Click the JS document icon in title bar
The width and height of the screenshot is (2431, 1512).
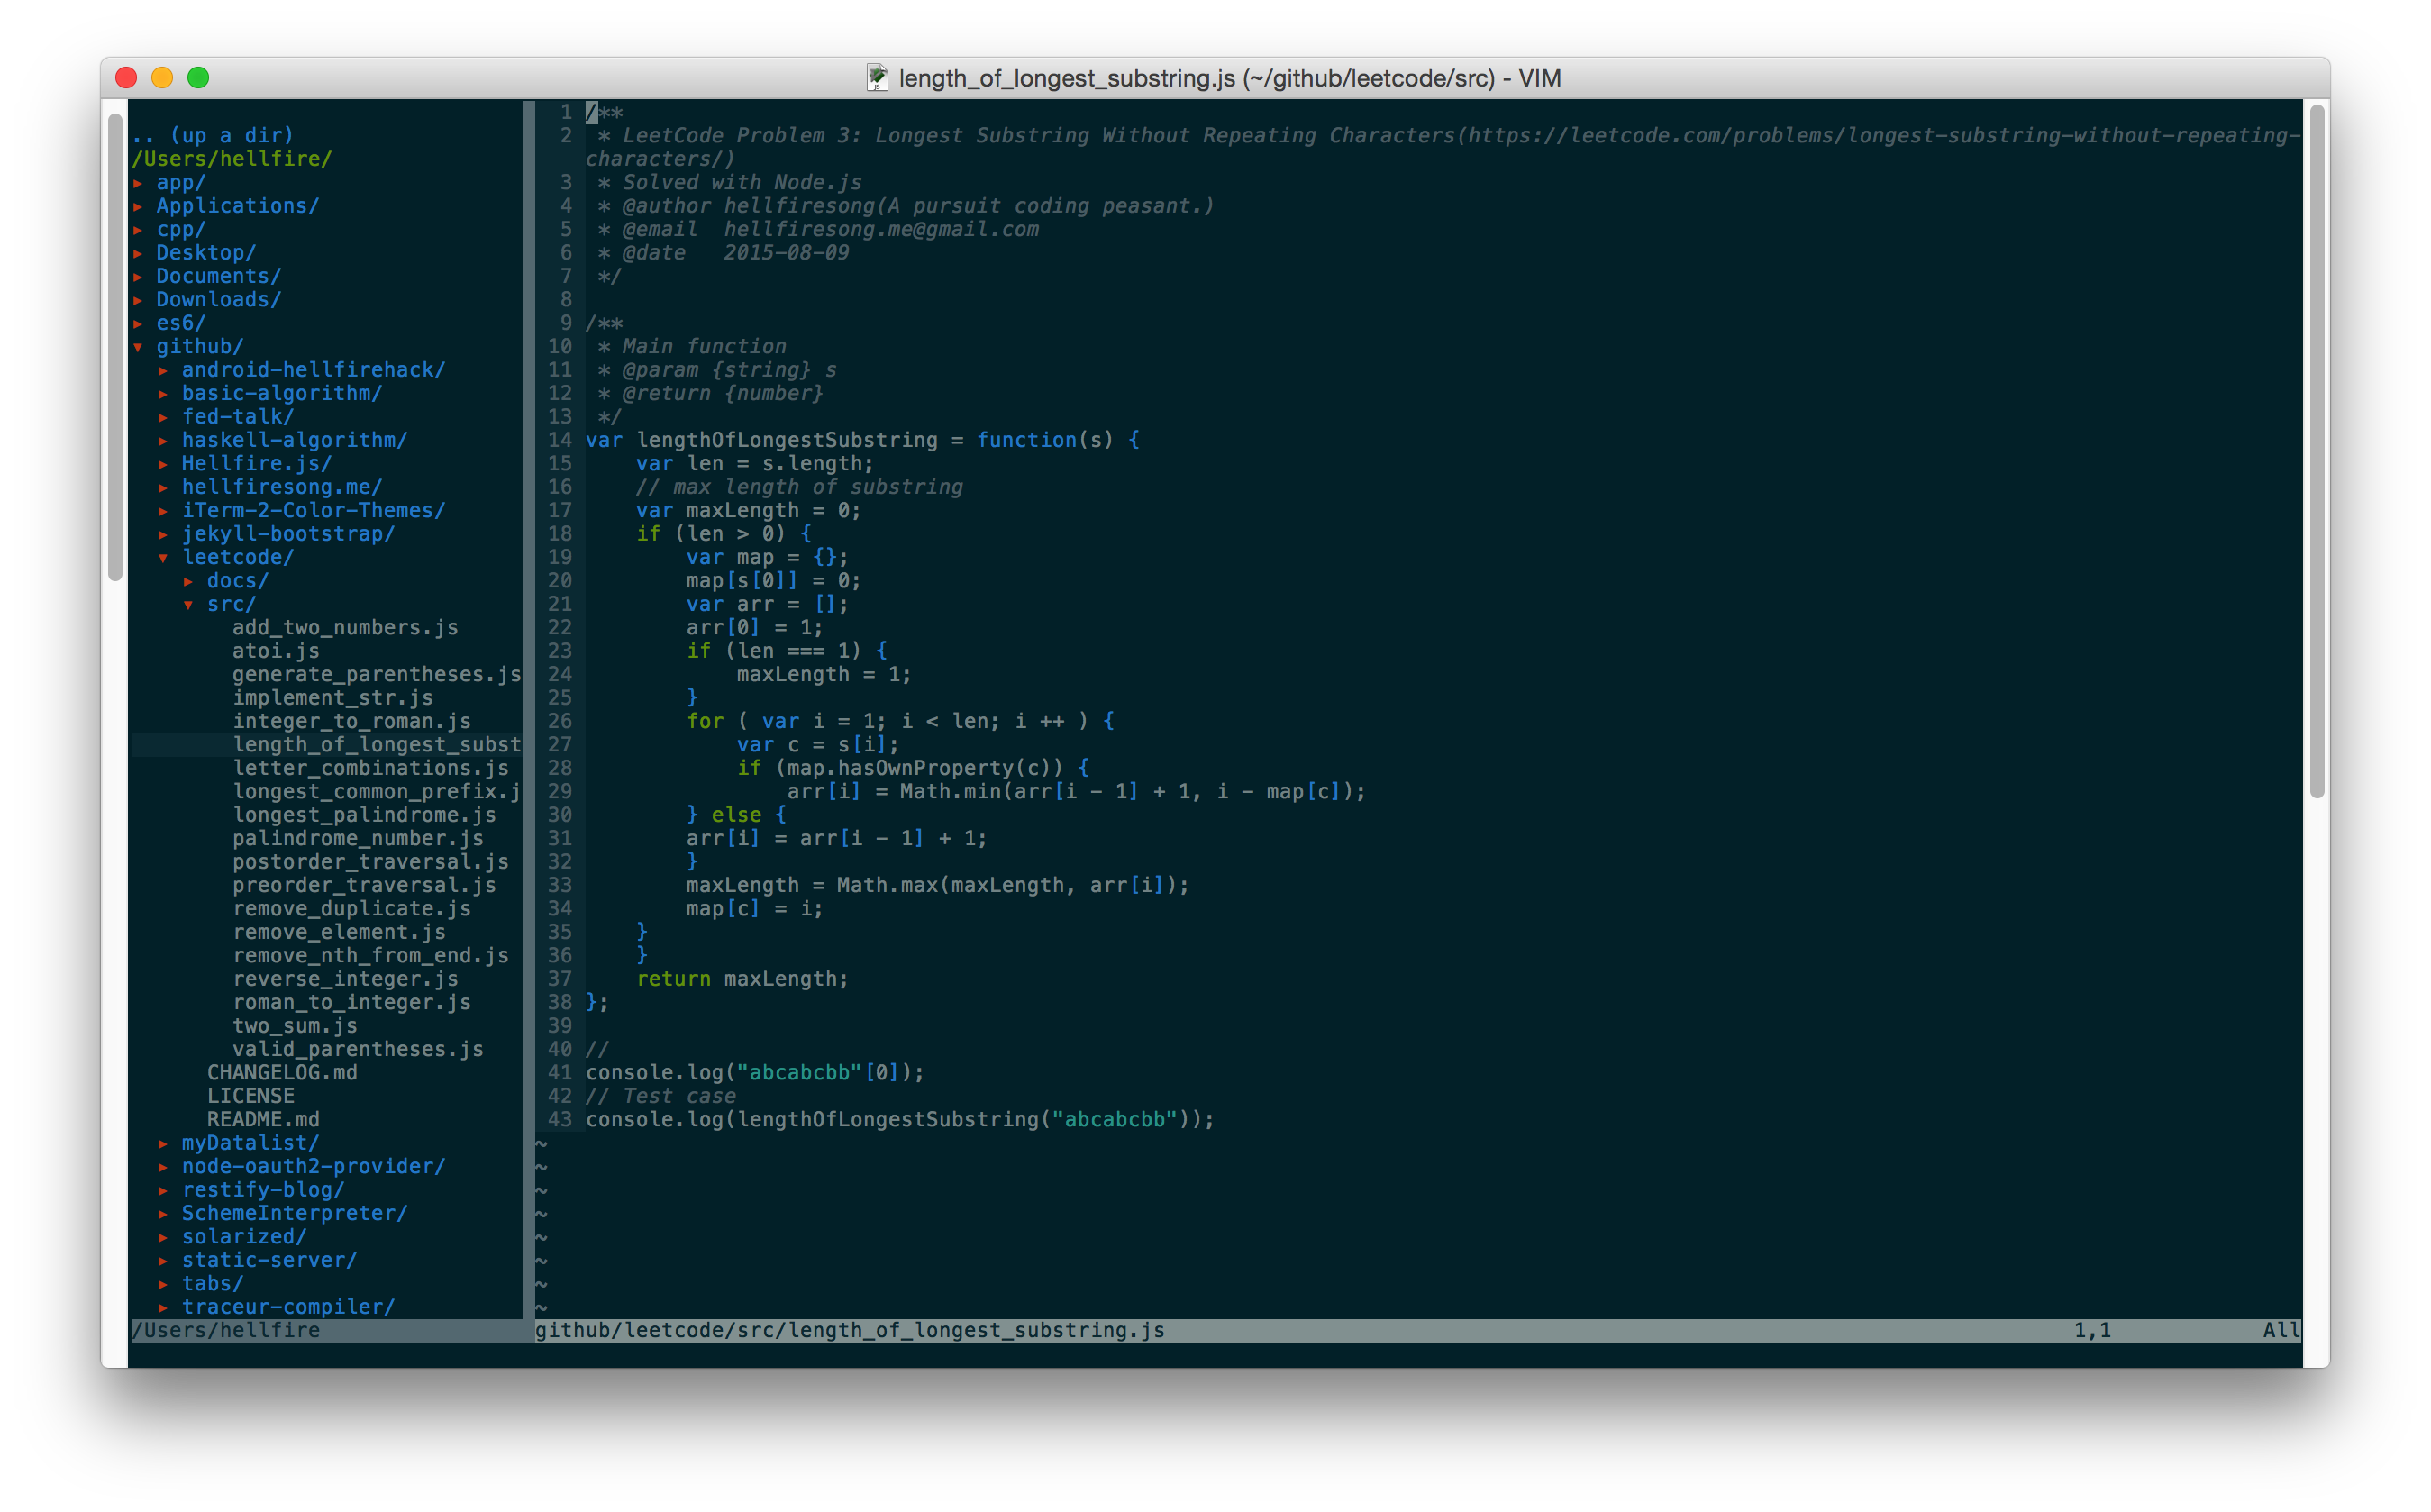pos(877,78)
